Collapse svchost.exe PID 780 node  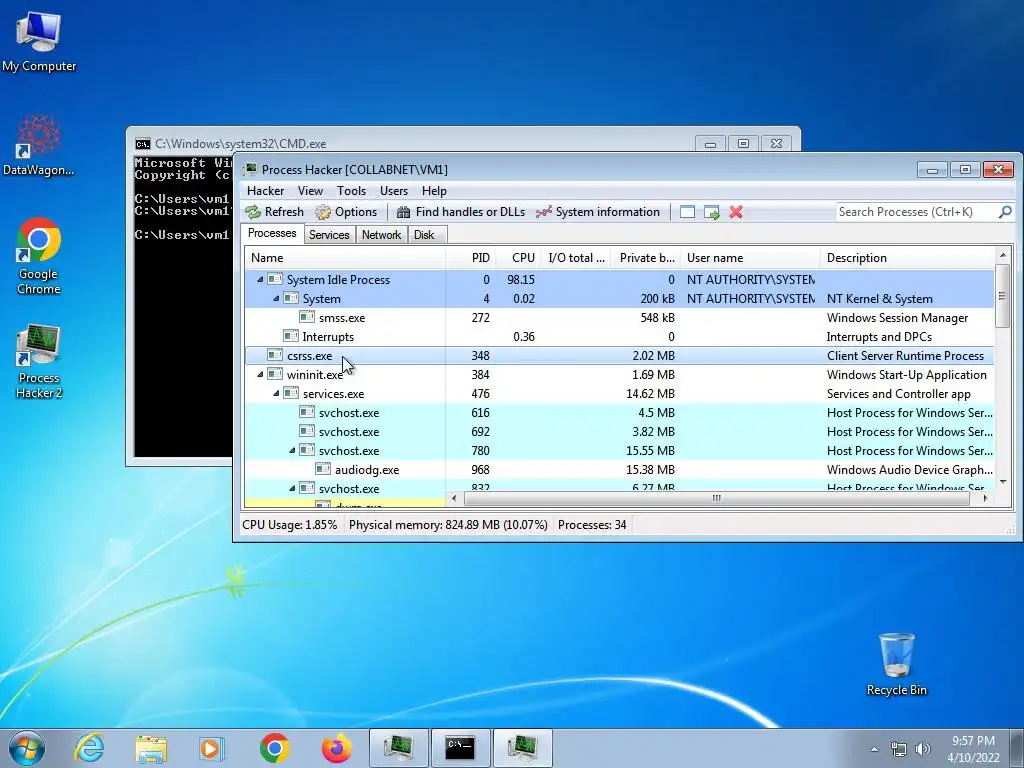[x=292, y=451]
